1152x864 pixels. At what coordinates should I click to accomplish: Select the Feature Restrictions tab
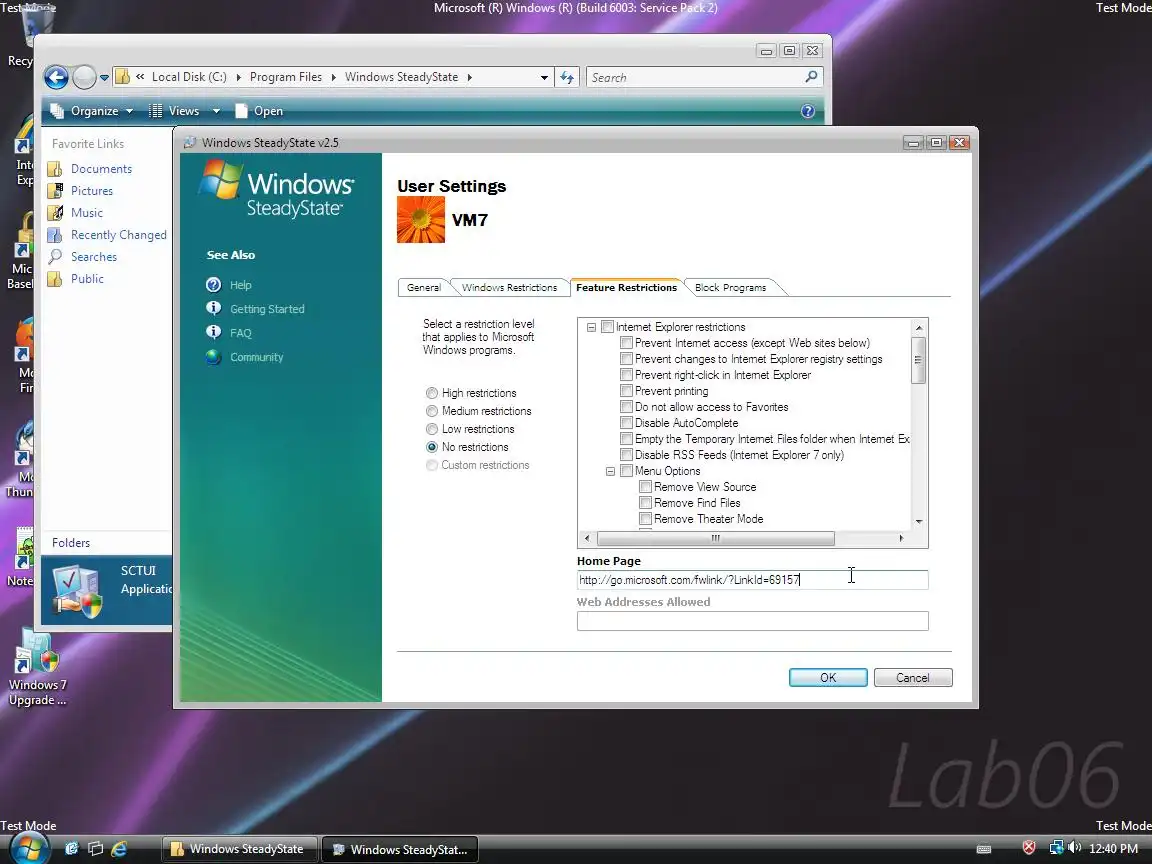tap(626, 287)
